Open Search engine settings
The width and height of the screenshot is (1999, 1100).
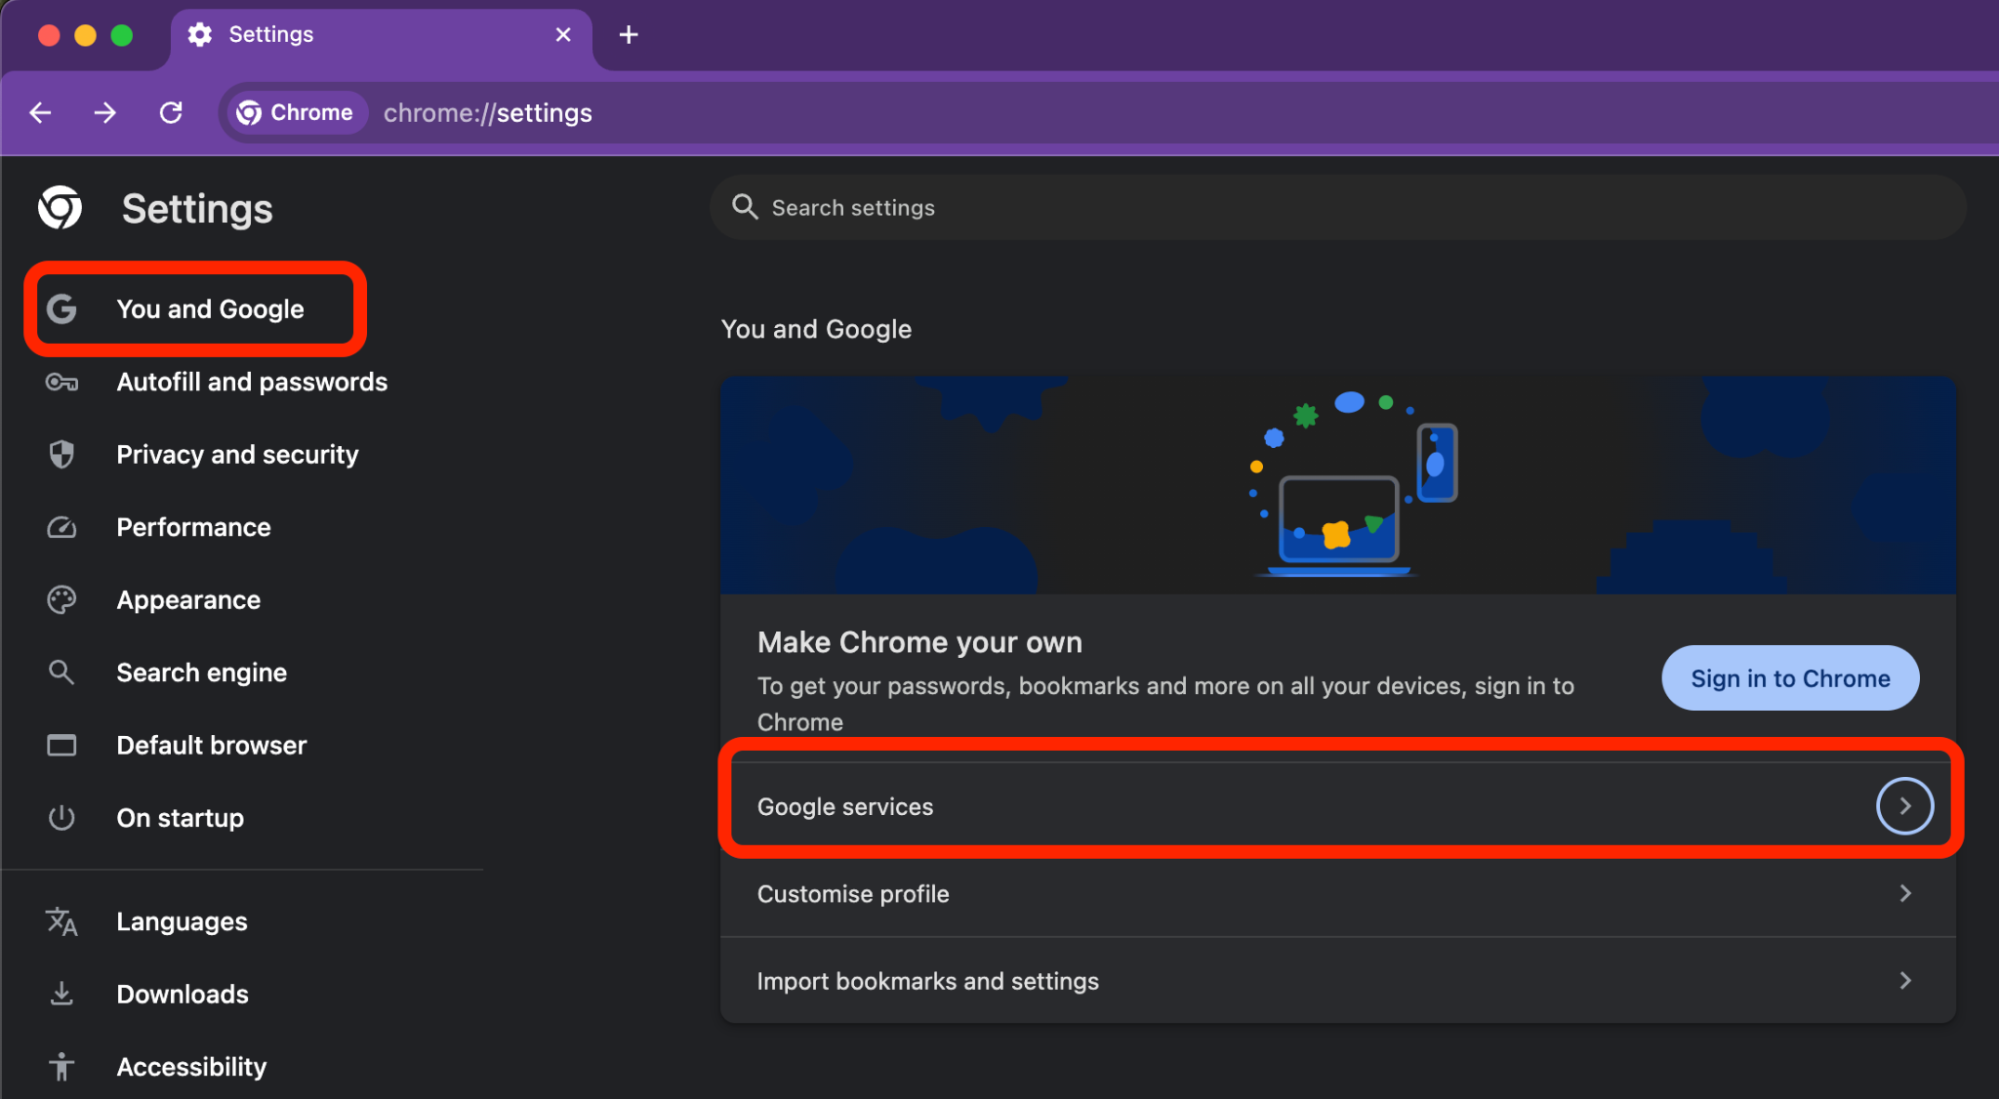point(202,673)
